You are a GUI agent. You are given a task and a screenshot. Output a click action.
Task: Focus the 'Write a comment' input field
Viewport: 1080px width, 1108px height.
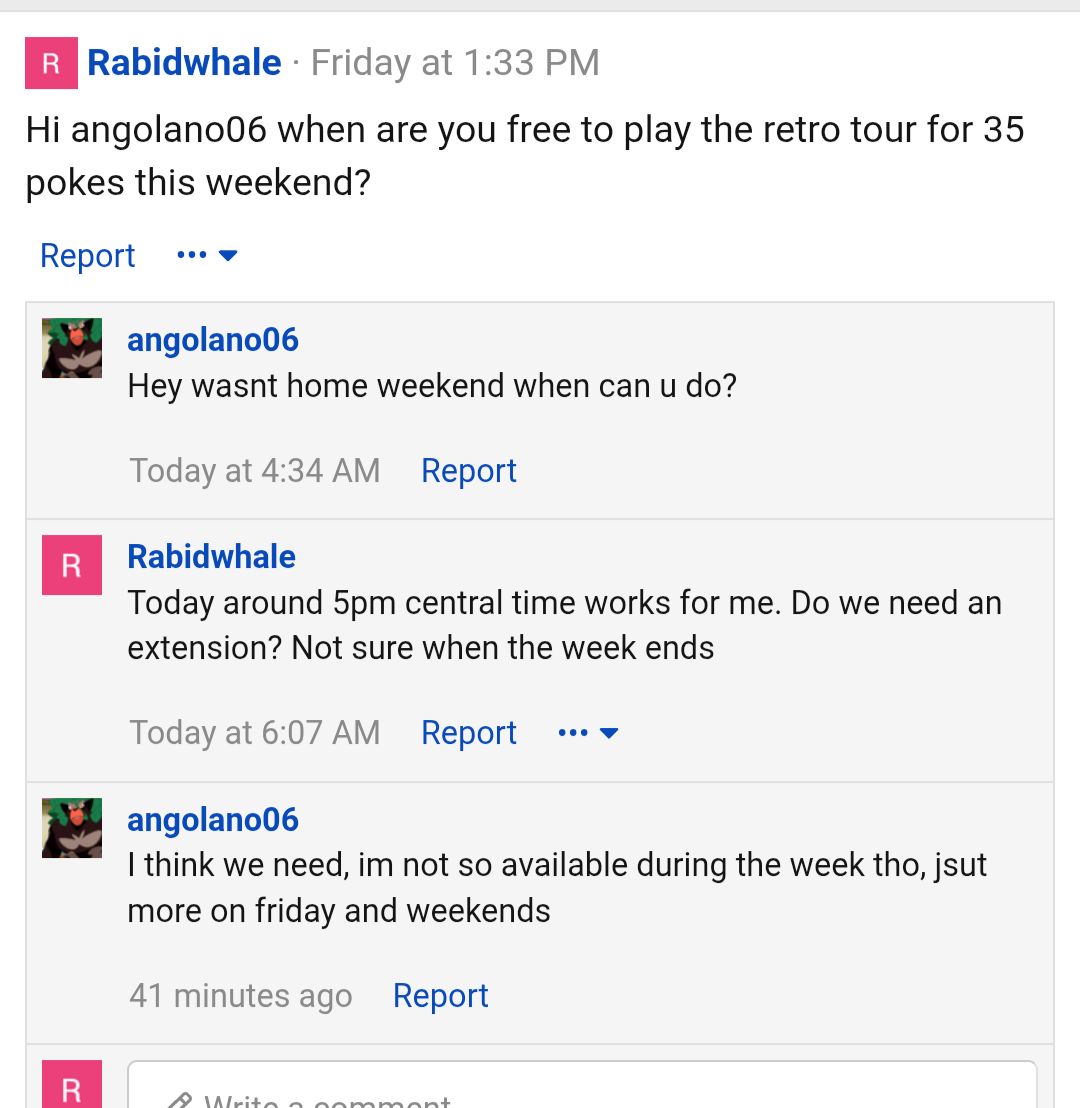click(582, 1085)
